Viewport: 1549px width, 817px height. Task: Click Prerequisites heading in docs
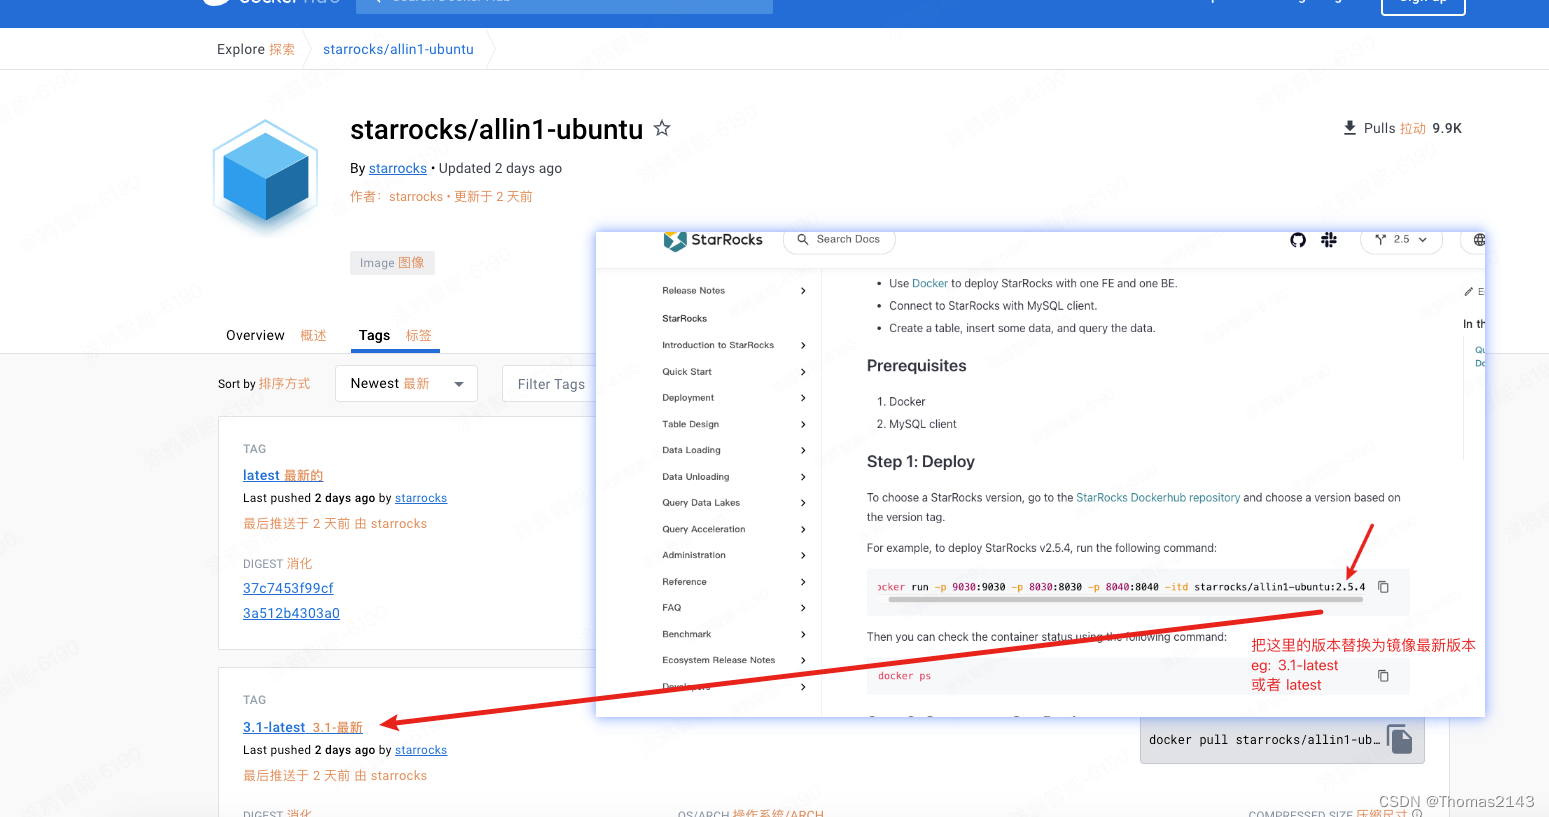[916, 366]
